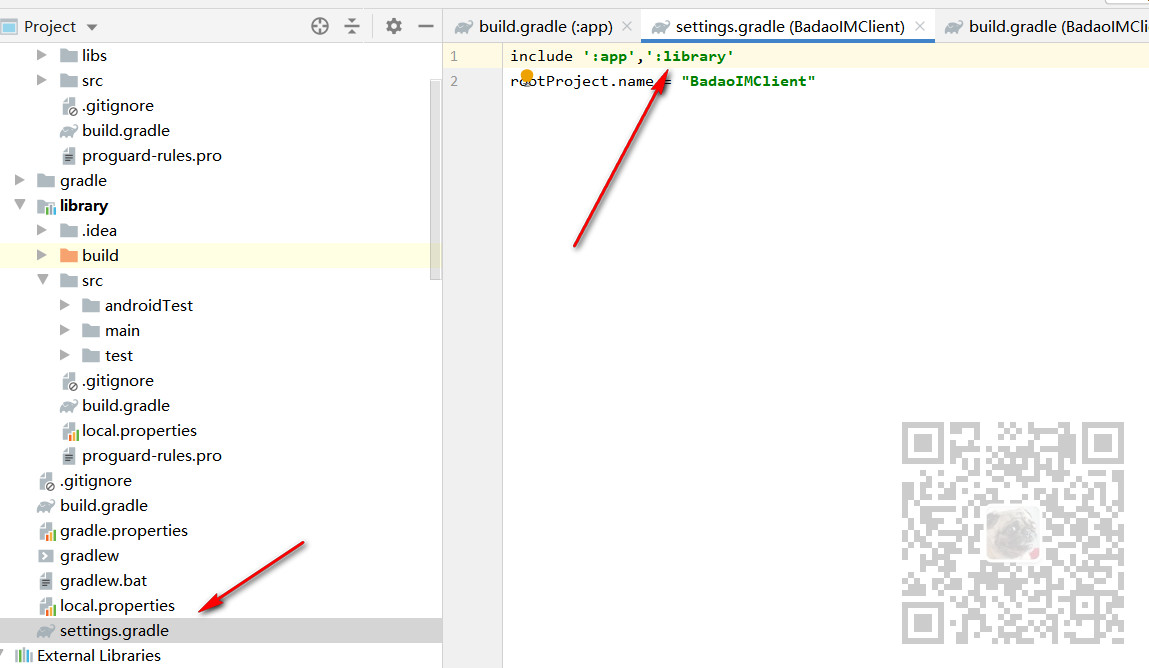Select build.gradle elephant icon inside library
The image size is (1149, 668).
69,406
